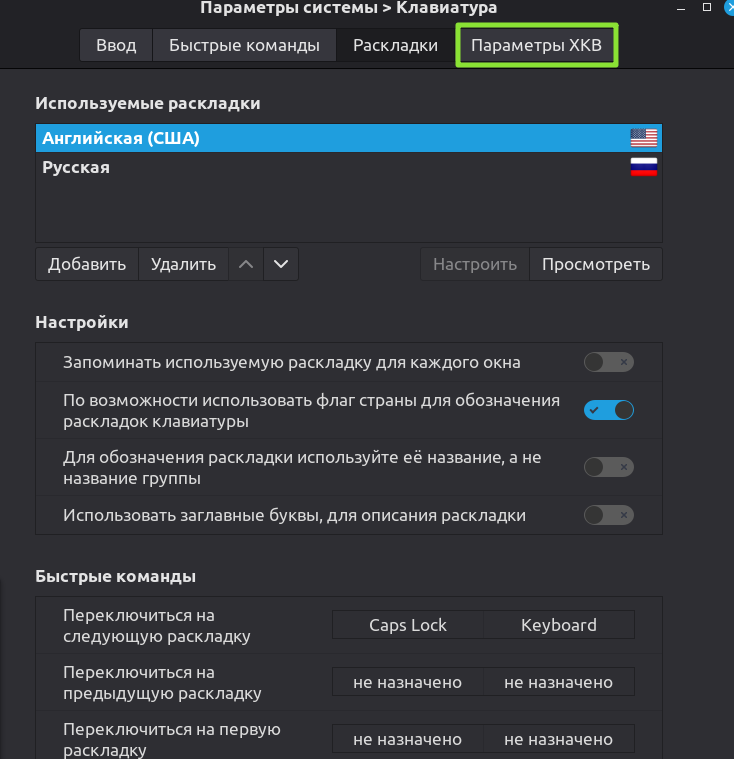Click the US flag icon
Image resolution: width=734 pixels, height=759 pixels.
point(643,138)
